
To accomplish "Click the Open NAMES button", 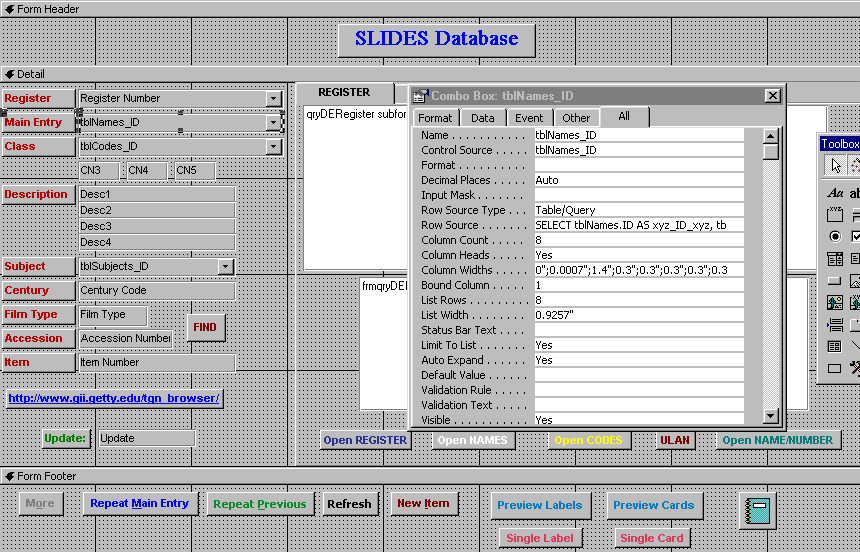I will 473,440.
